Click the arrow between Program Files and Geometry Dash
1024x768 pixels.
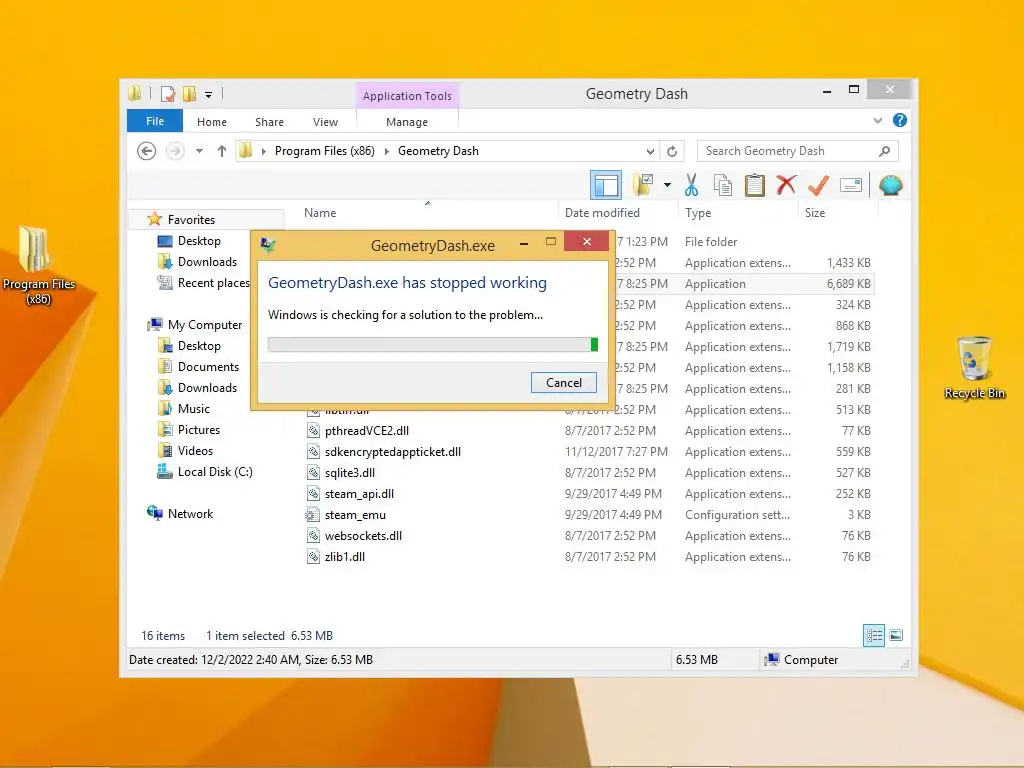coord(387,151)
